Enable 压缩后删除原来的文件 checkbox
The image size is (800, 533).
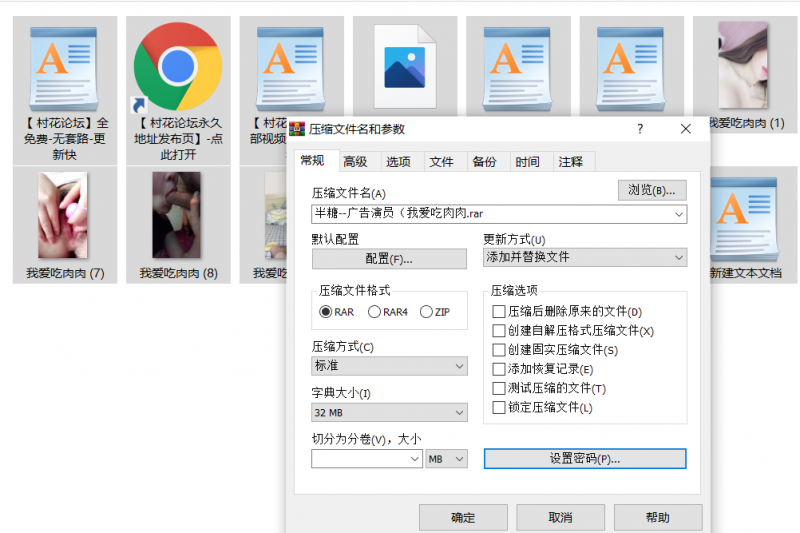pyautogui.click(x=499, y=312)
